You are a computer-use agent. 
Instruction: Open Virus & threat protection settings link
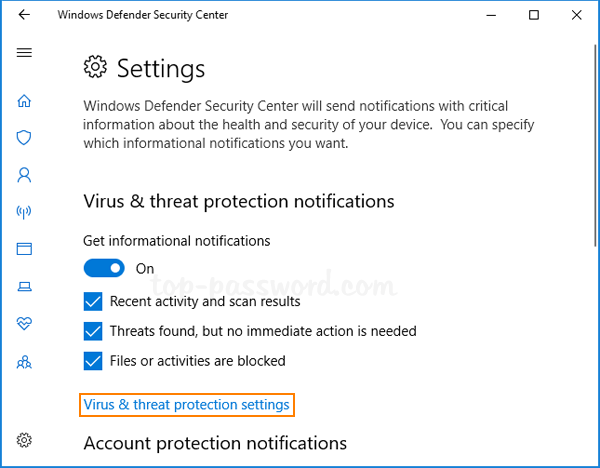(x=186, y=405)
